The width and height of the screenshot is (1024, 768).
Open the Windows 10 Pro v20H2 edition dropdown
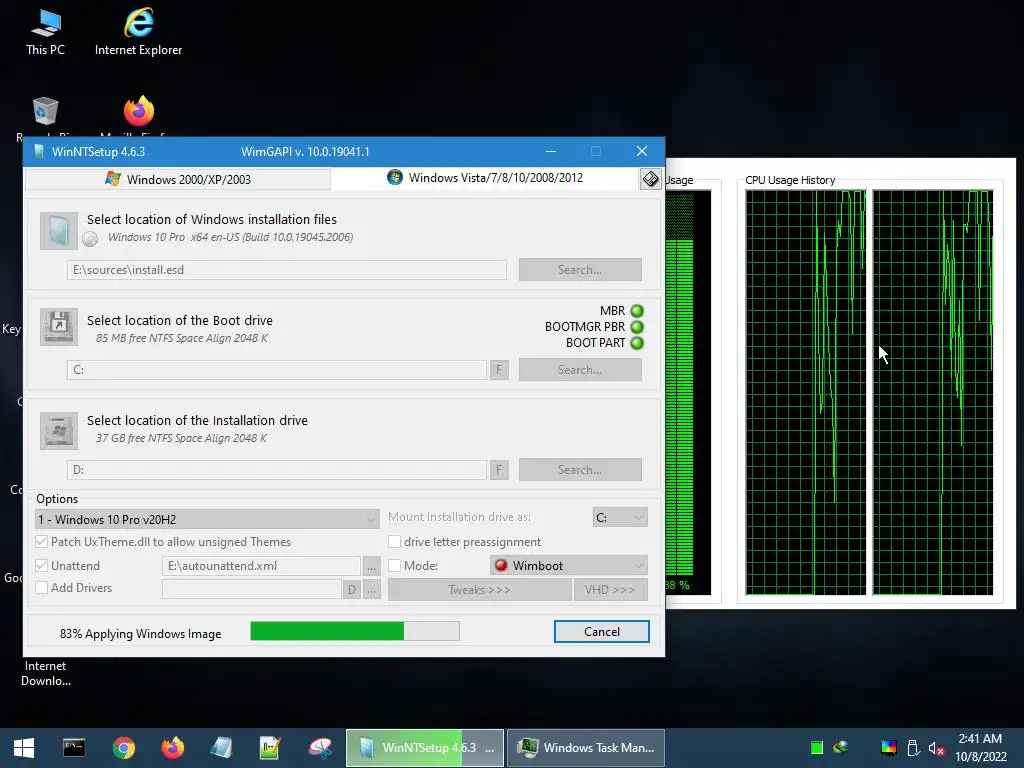pyautogui.click(x=207, y=519)
